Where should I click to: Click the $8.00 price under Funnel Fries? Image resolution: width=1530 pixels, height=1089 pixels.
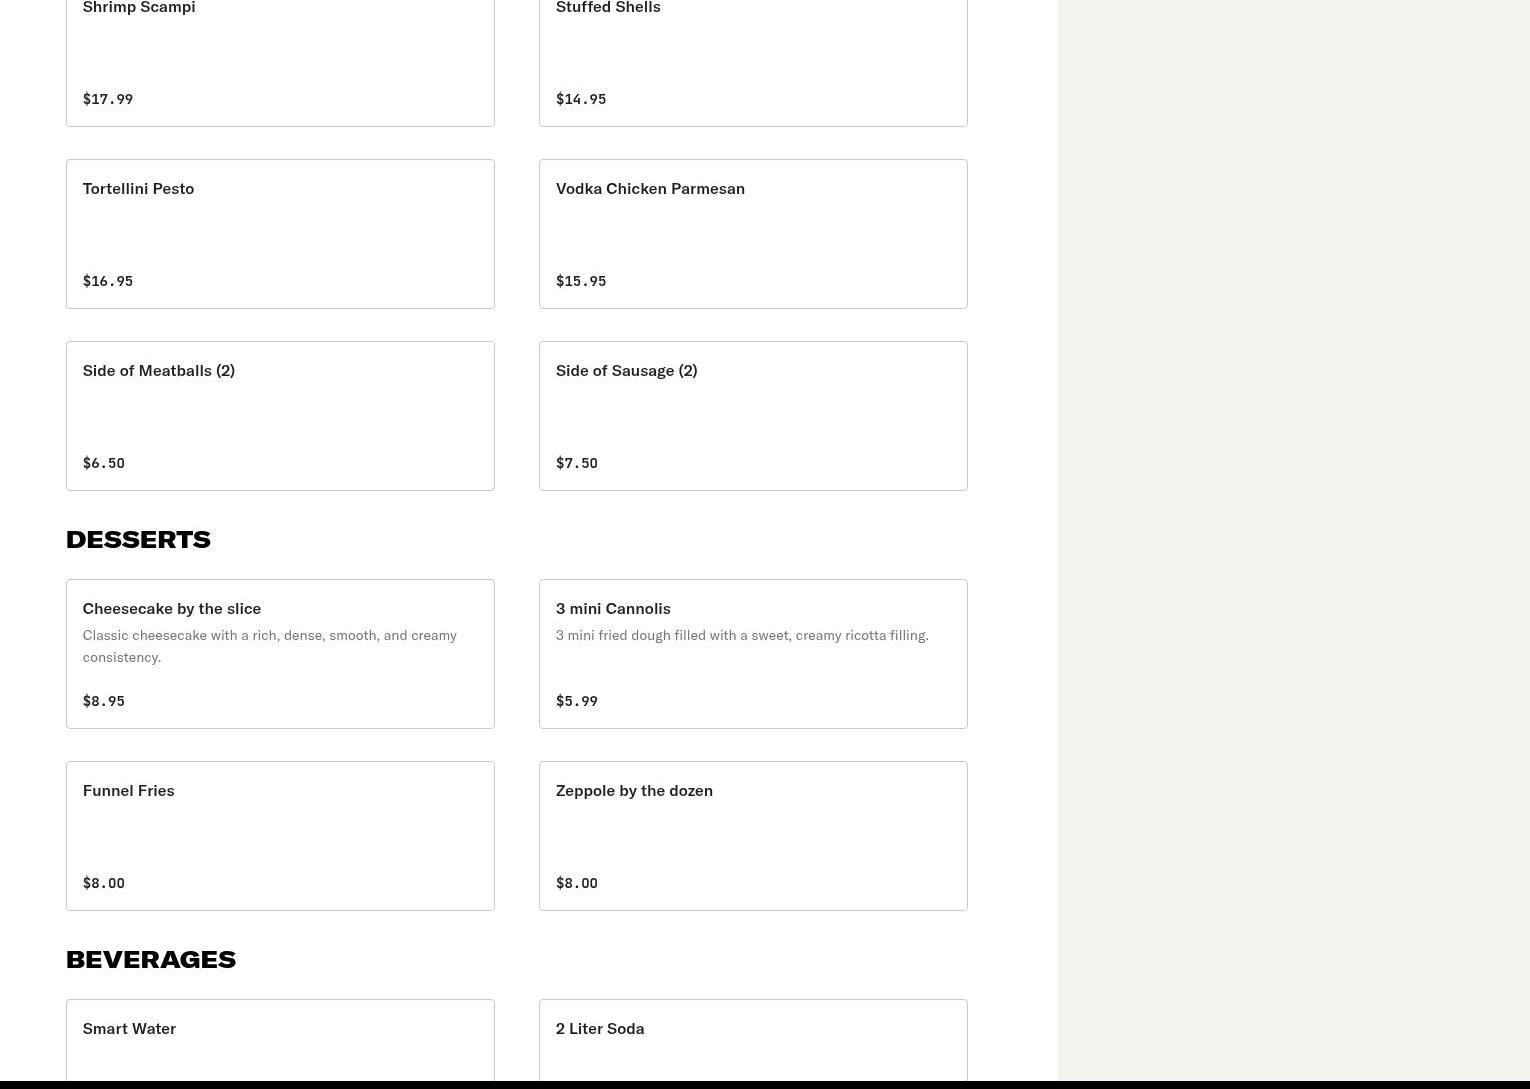tap(104, 883)
